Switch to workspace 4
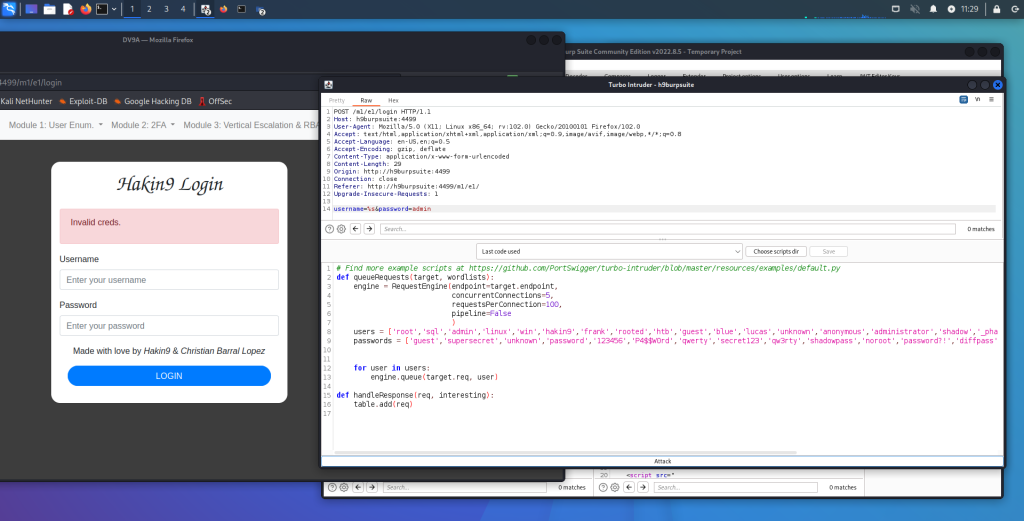 [x=183, y=9]
